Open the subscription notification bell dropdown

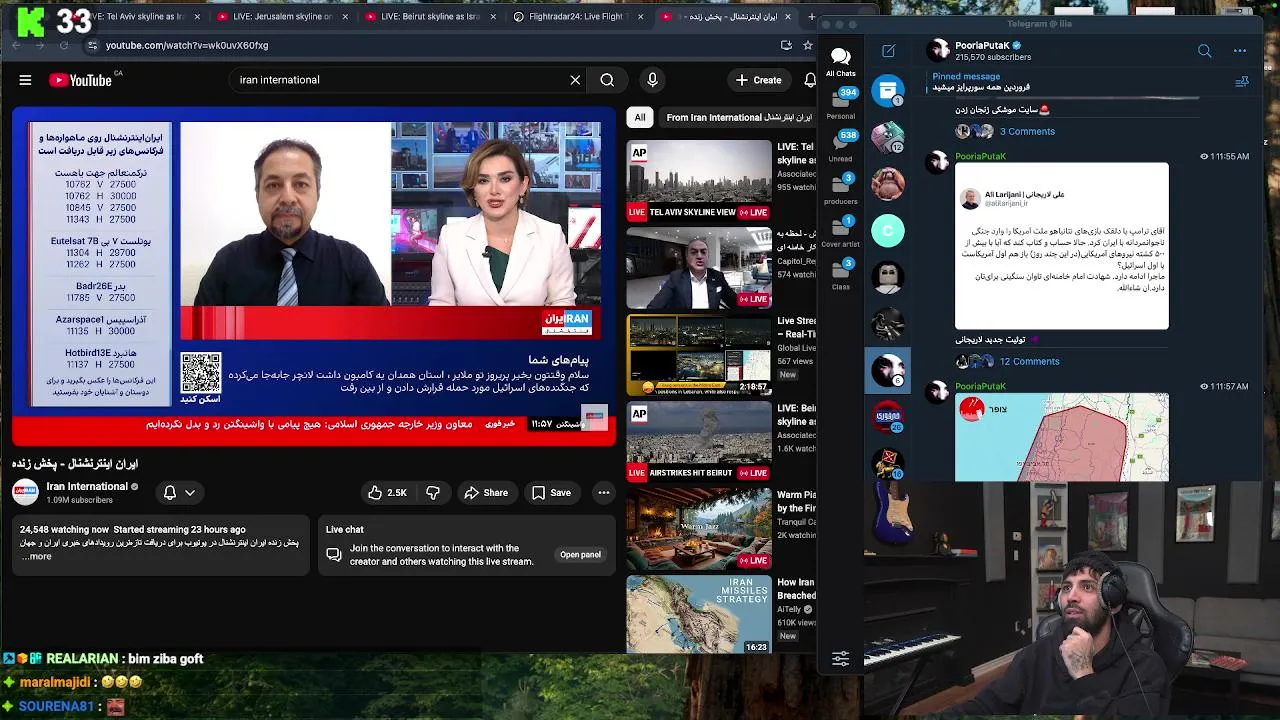tap(179, 492)
